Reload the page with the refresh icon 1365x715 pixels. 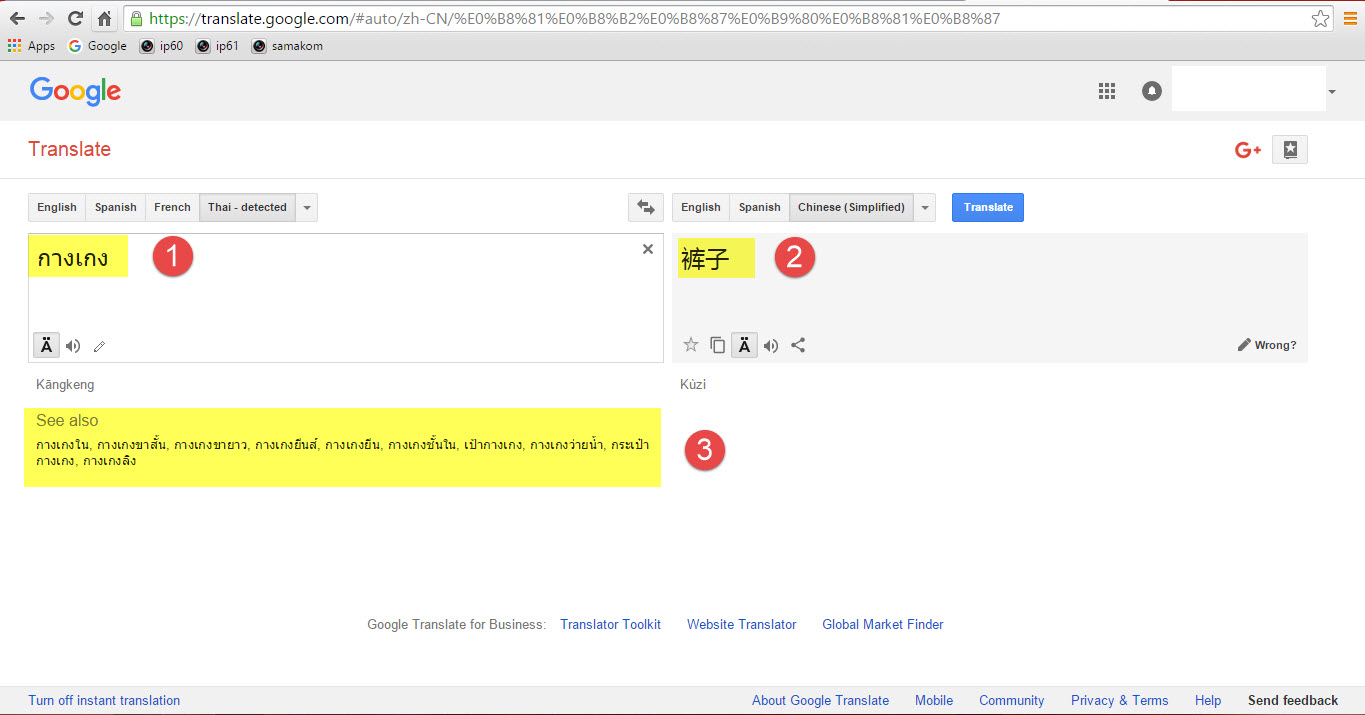coord(75,18)
